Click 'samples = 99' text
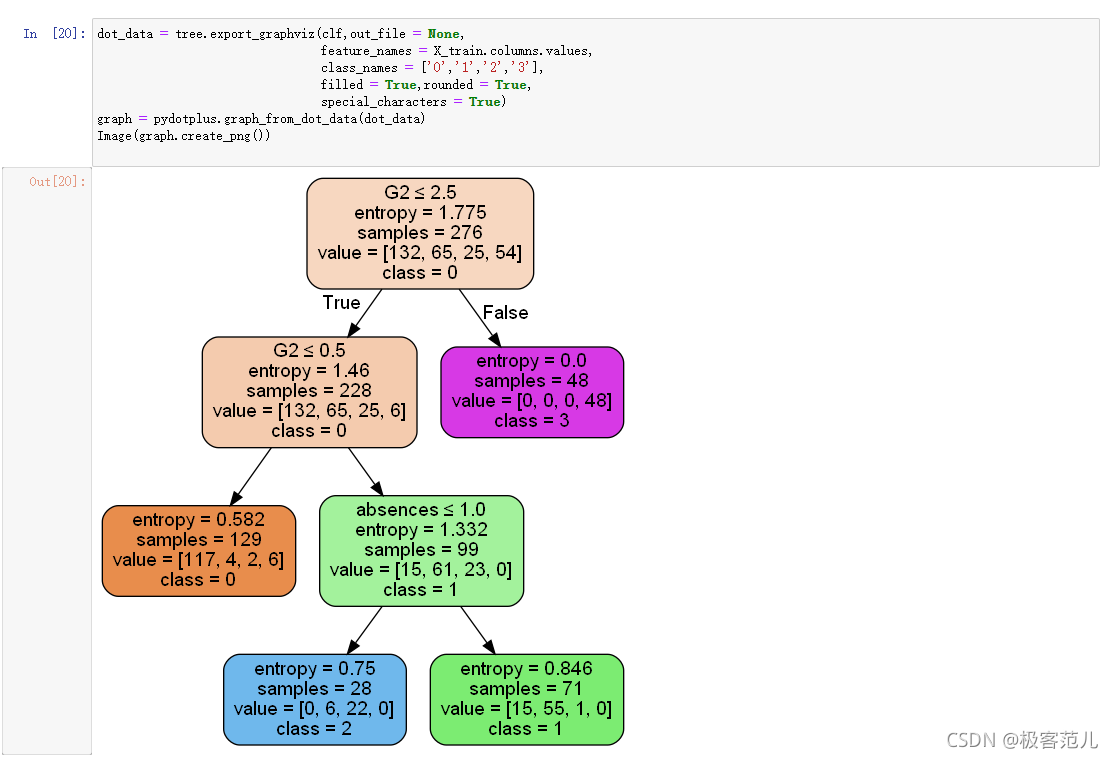1113x758 pixels. [422, 549]
